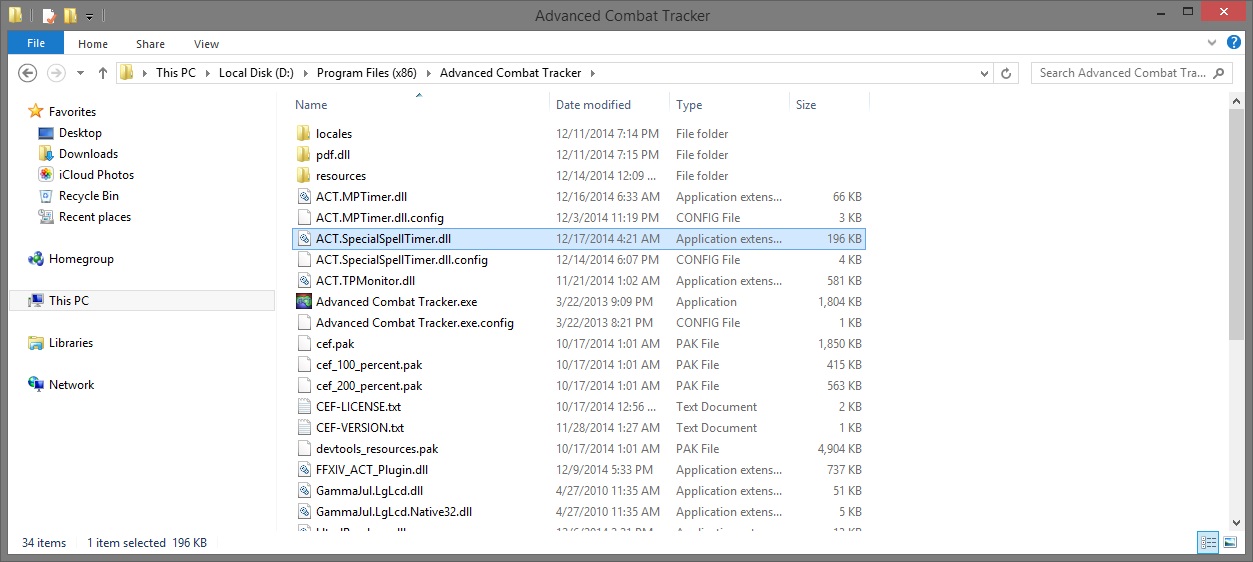This screenshot has height=562, width=1253.
Task: Click the Properties quick access icon
Action: (x=48, y=15)
